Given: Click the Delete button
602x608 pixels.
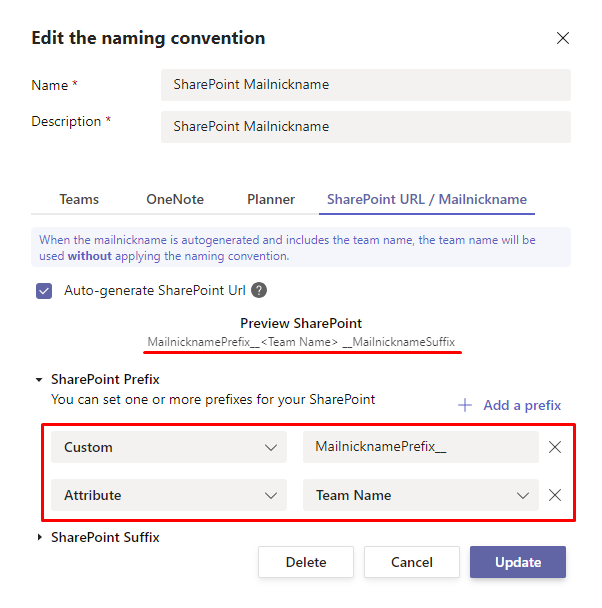Looking at the screenshot, I should 306,562.
